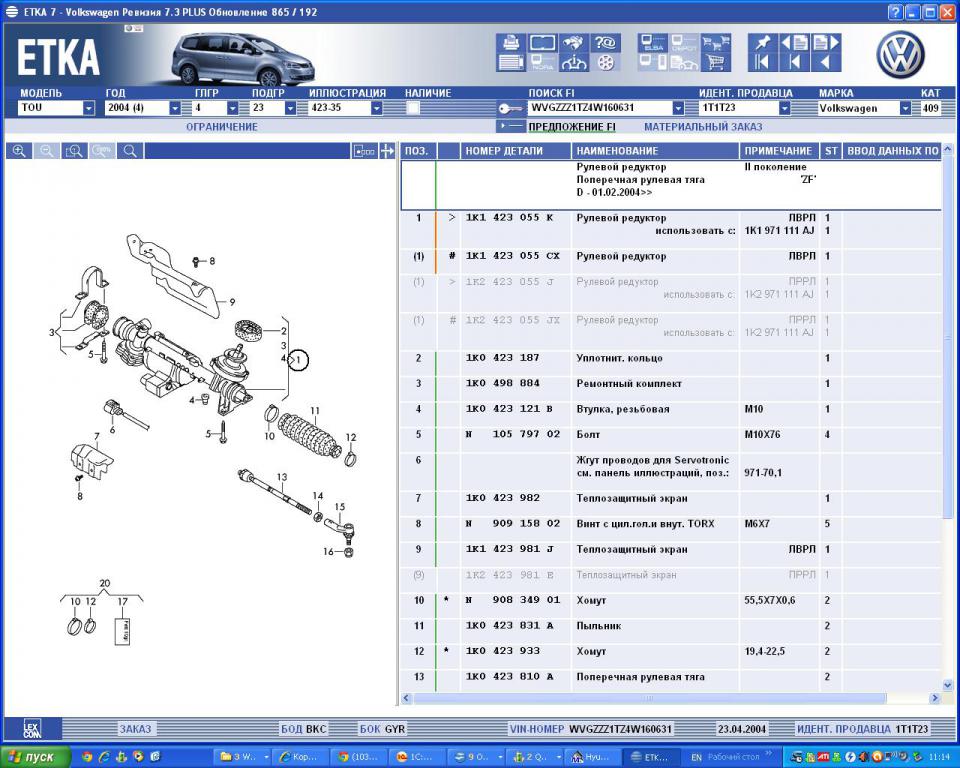
Task: Click the КАТ field showing 409
Action: [931, 108]
